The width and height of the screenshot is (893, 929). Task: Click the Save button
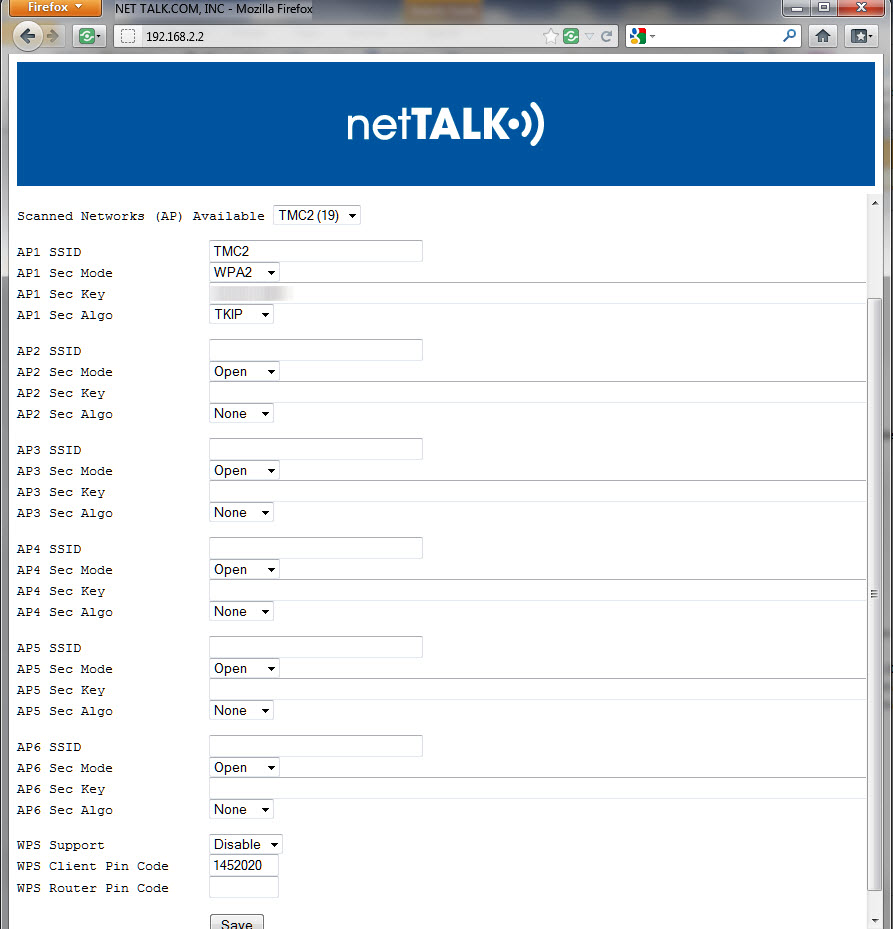pyautogui.click(x=237, y=923)
